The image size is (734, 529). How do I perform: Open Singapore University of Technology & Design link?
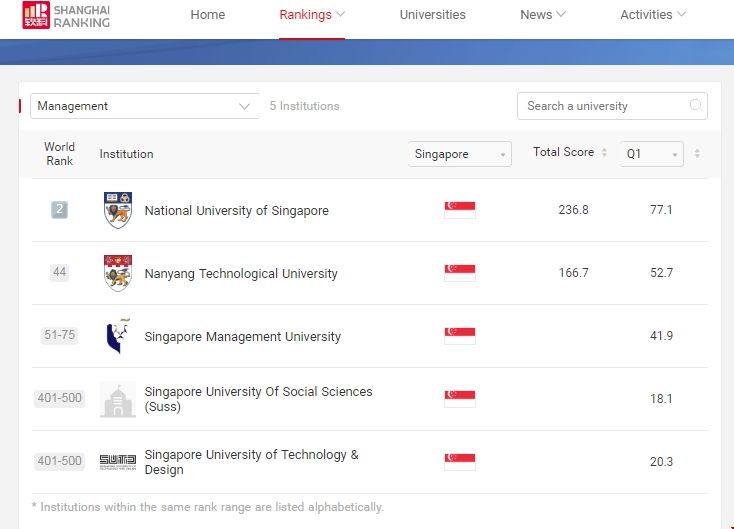pyautogui.click(x=252, y=462)
